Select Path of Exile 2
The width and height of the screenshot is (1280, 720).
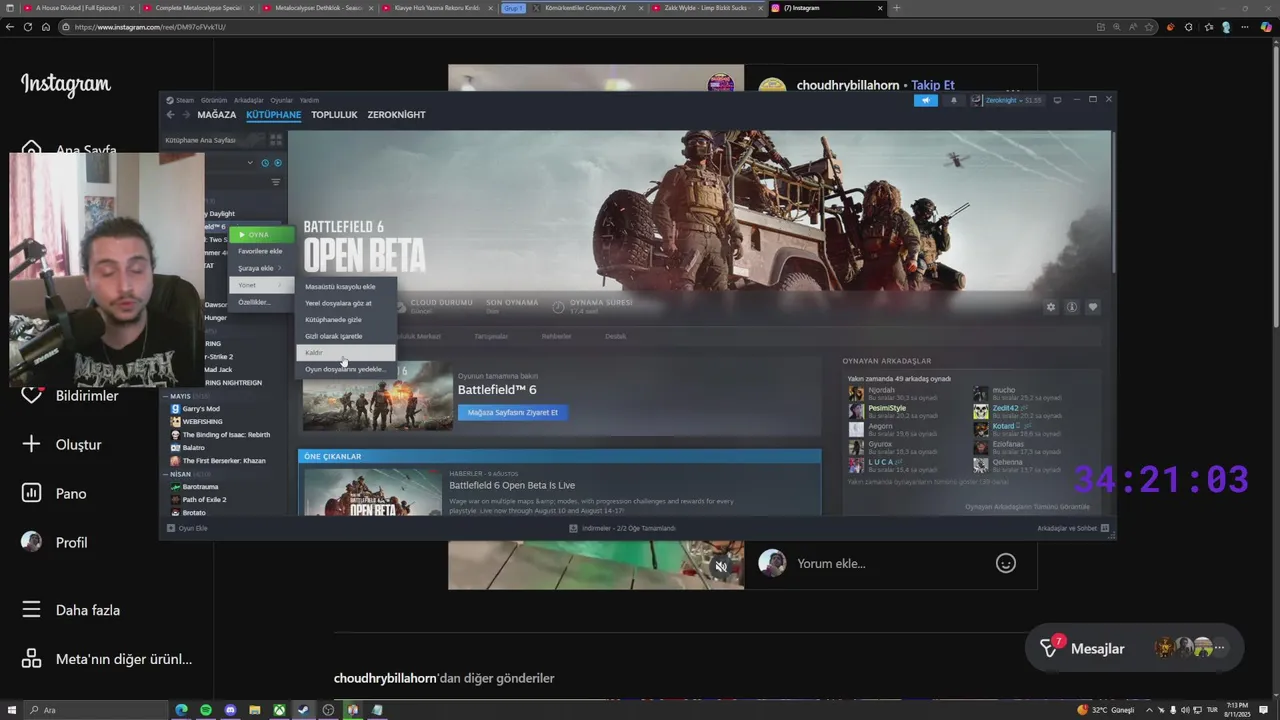204,500
